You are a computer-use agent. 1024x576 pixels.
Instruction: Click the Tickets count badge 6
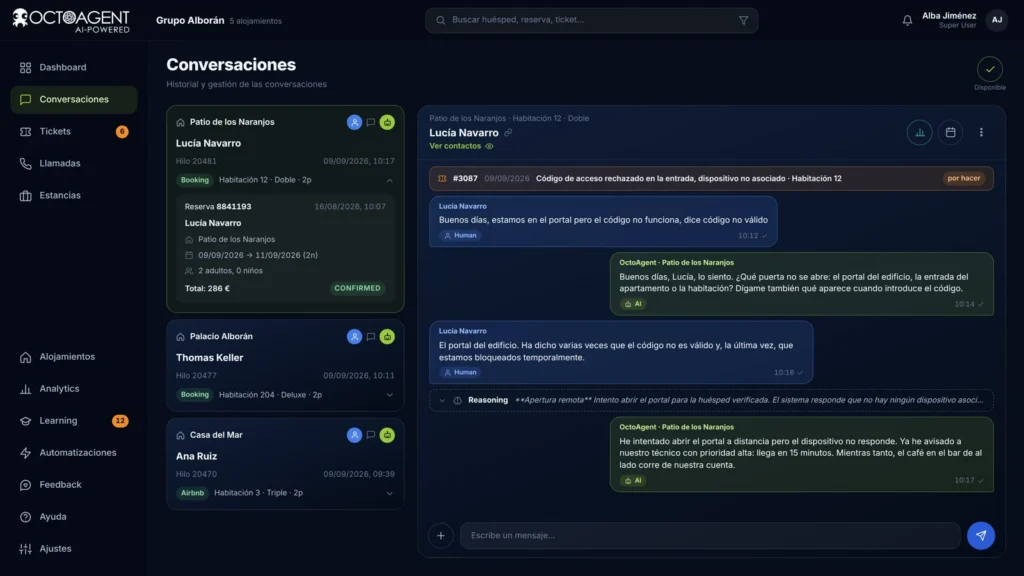point(121,132)
